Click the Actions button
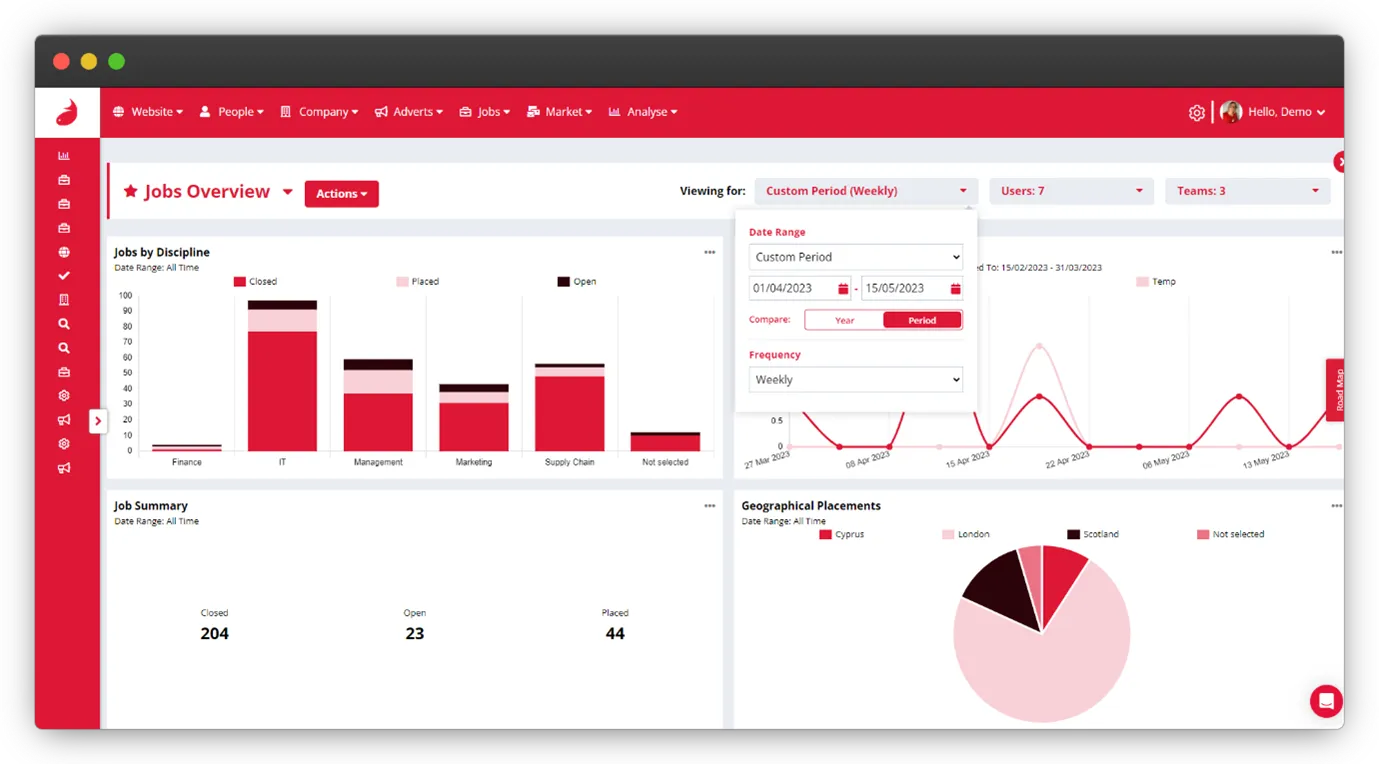The image size is (1379, 764). point(341,193)
